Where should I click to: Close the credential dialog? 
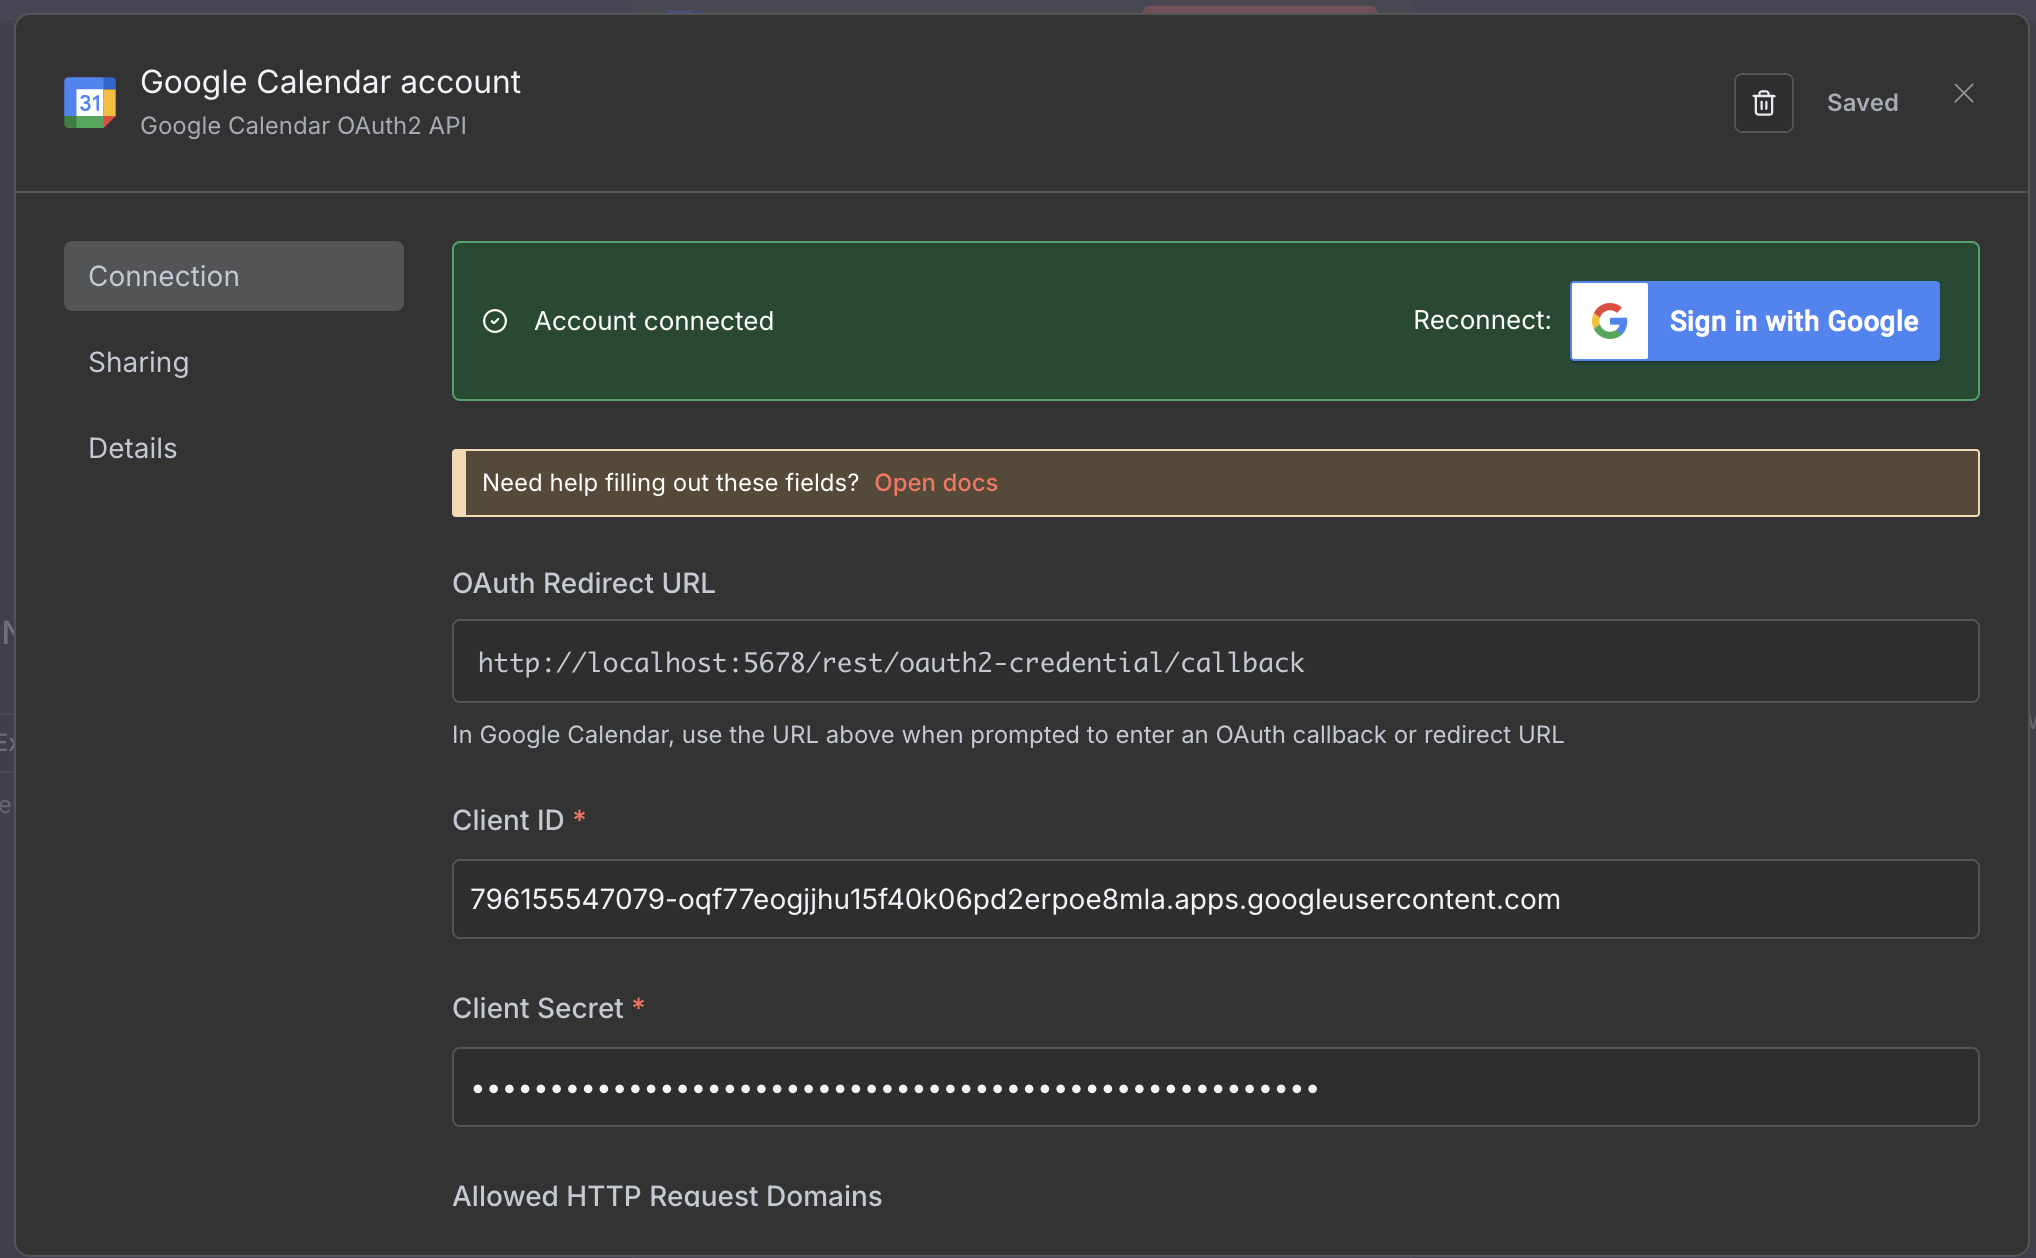[x=1963, y=93]
